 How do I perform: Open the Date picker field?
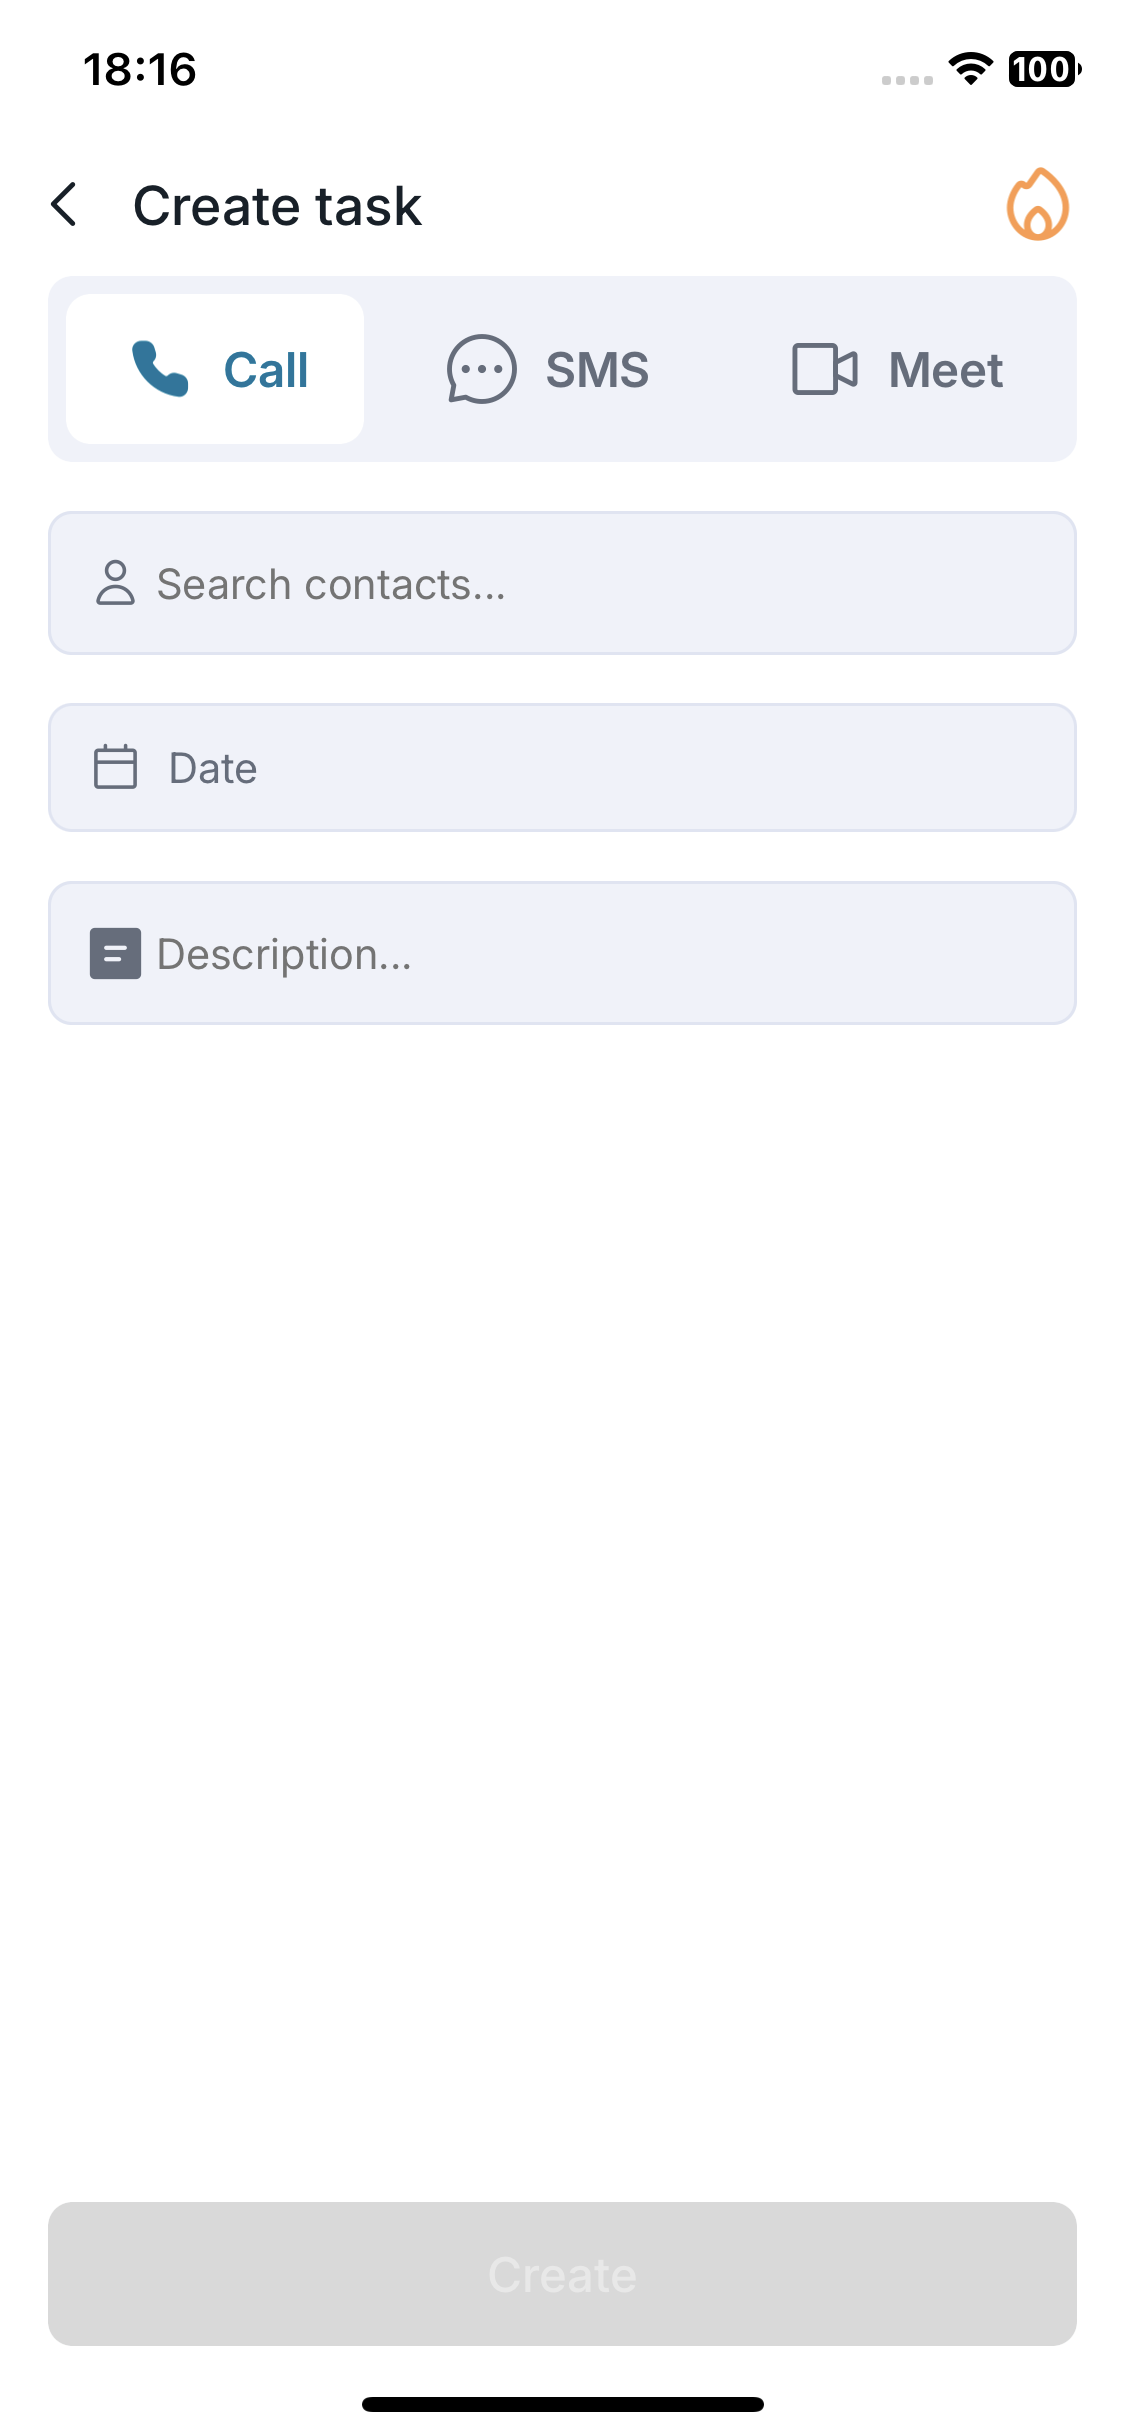562,767
